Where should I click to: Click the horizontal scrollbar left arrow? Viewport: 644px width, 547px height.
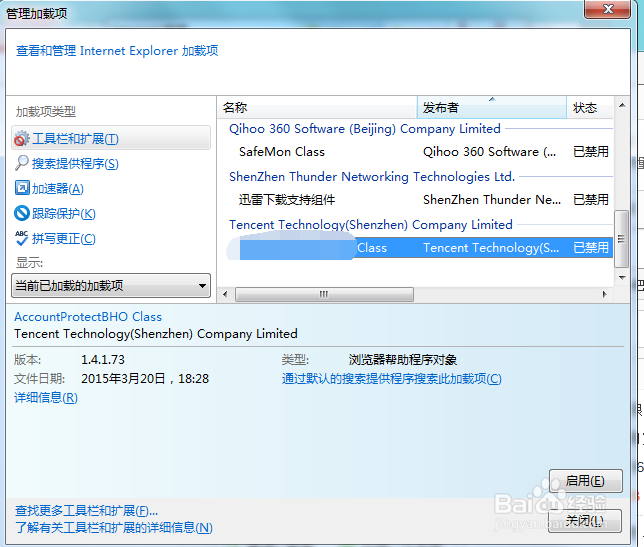pos(225,294)
